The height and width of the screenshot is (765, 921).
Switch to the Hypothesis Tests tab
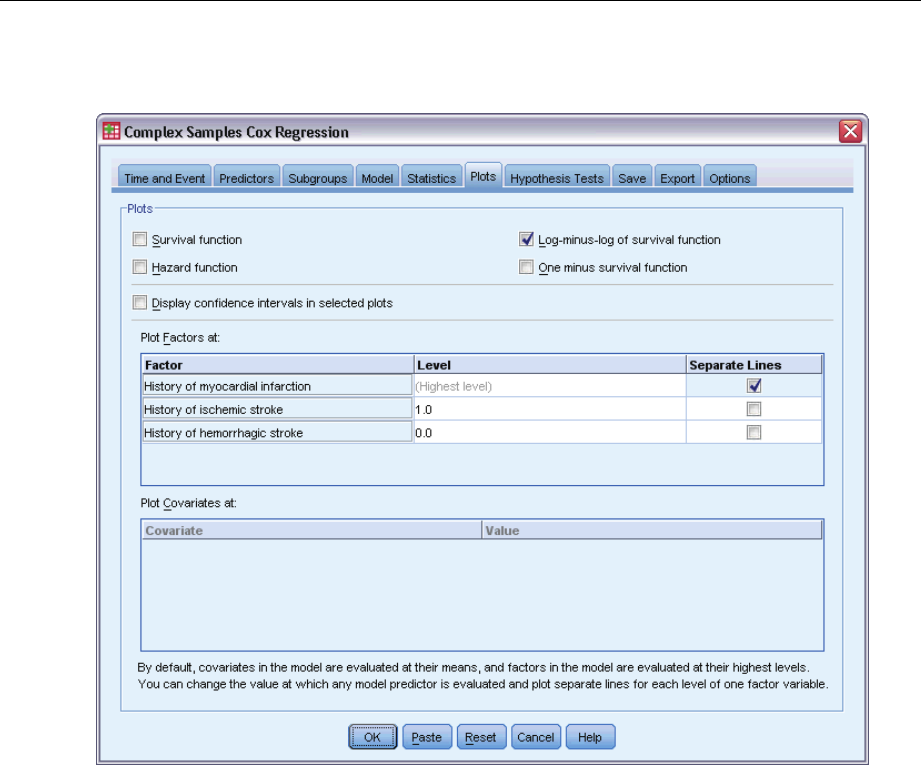coord(556,178)
